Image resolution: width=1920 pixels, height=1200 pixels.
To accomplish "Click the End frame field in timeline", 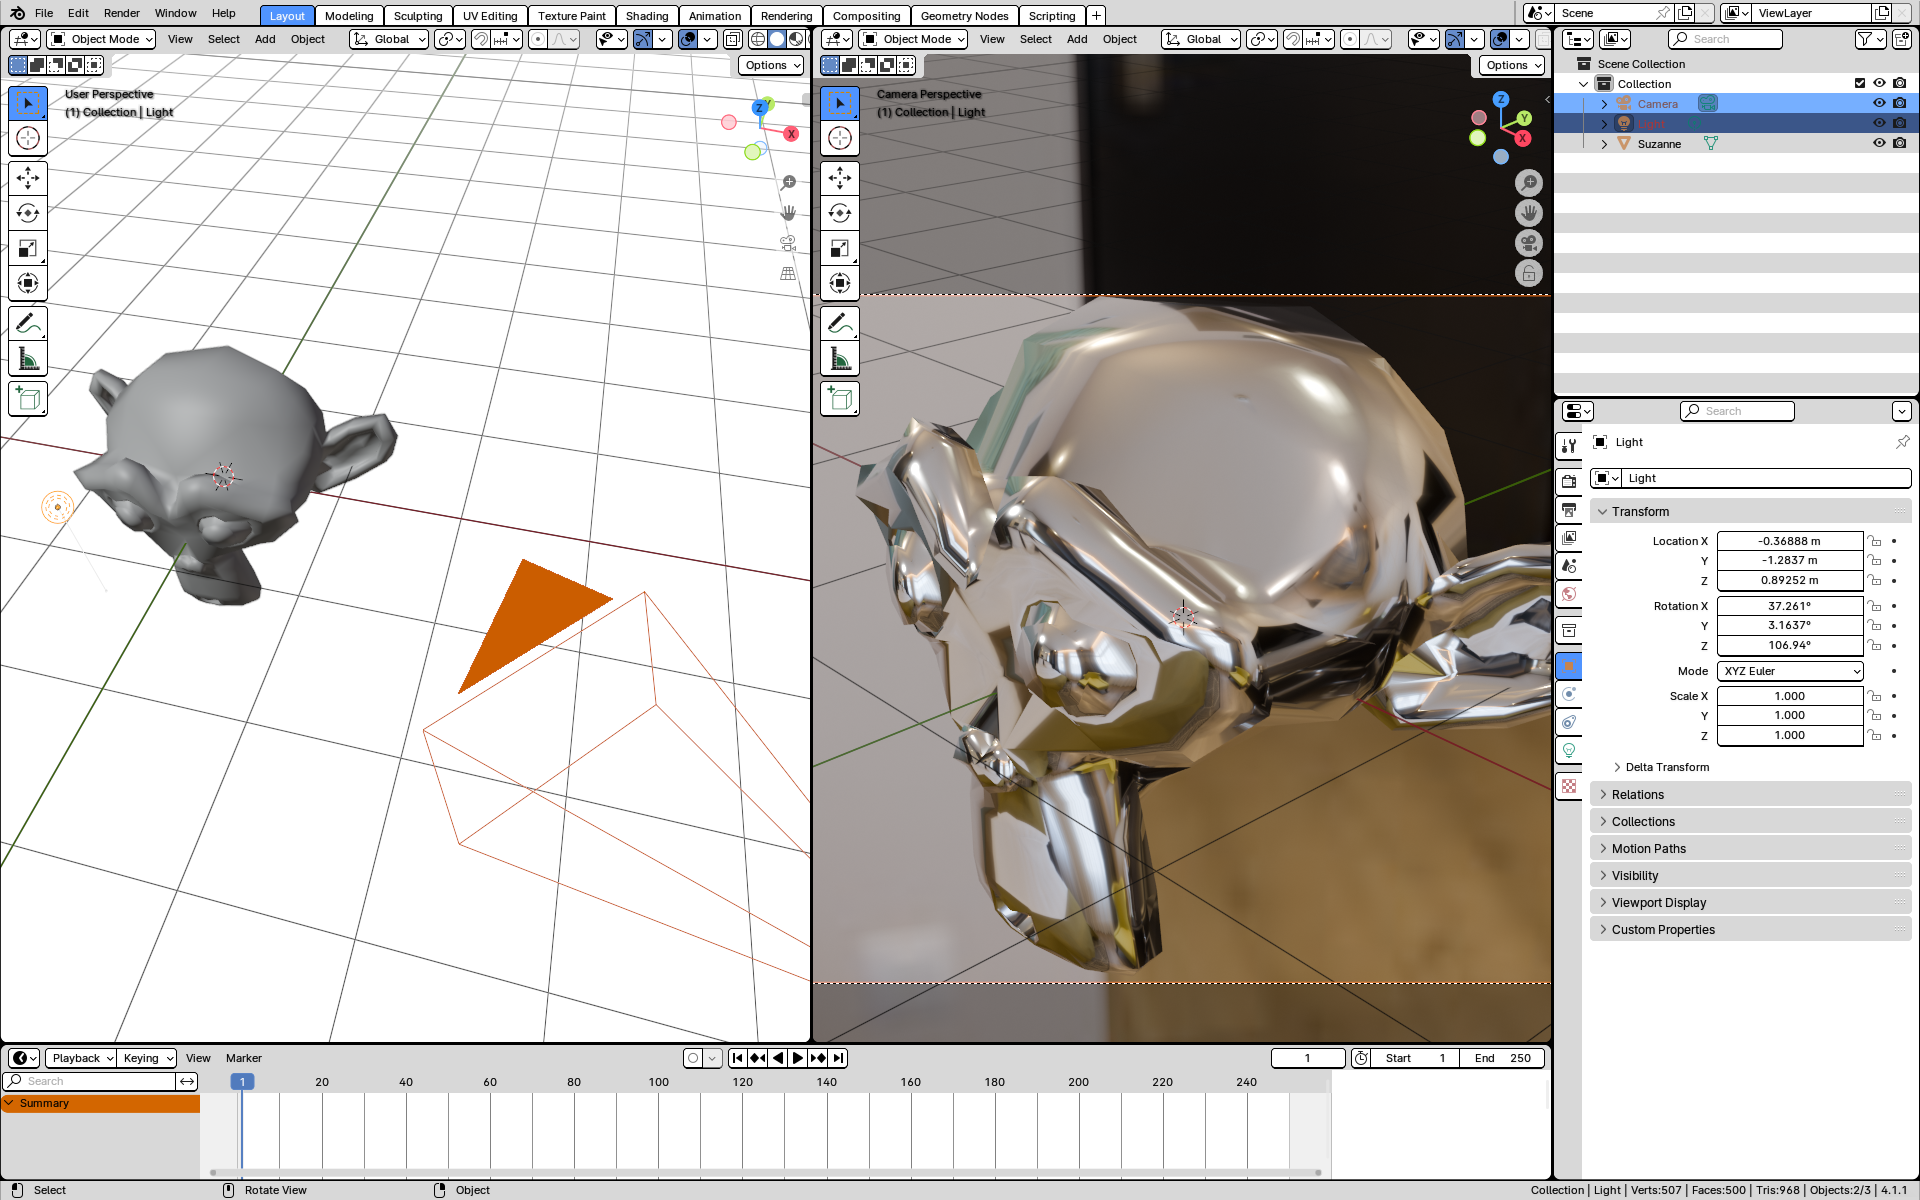I will click(x=1502, y=1058).
